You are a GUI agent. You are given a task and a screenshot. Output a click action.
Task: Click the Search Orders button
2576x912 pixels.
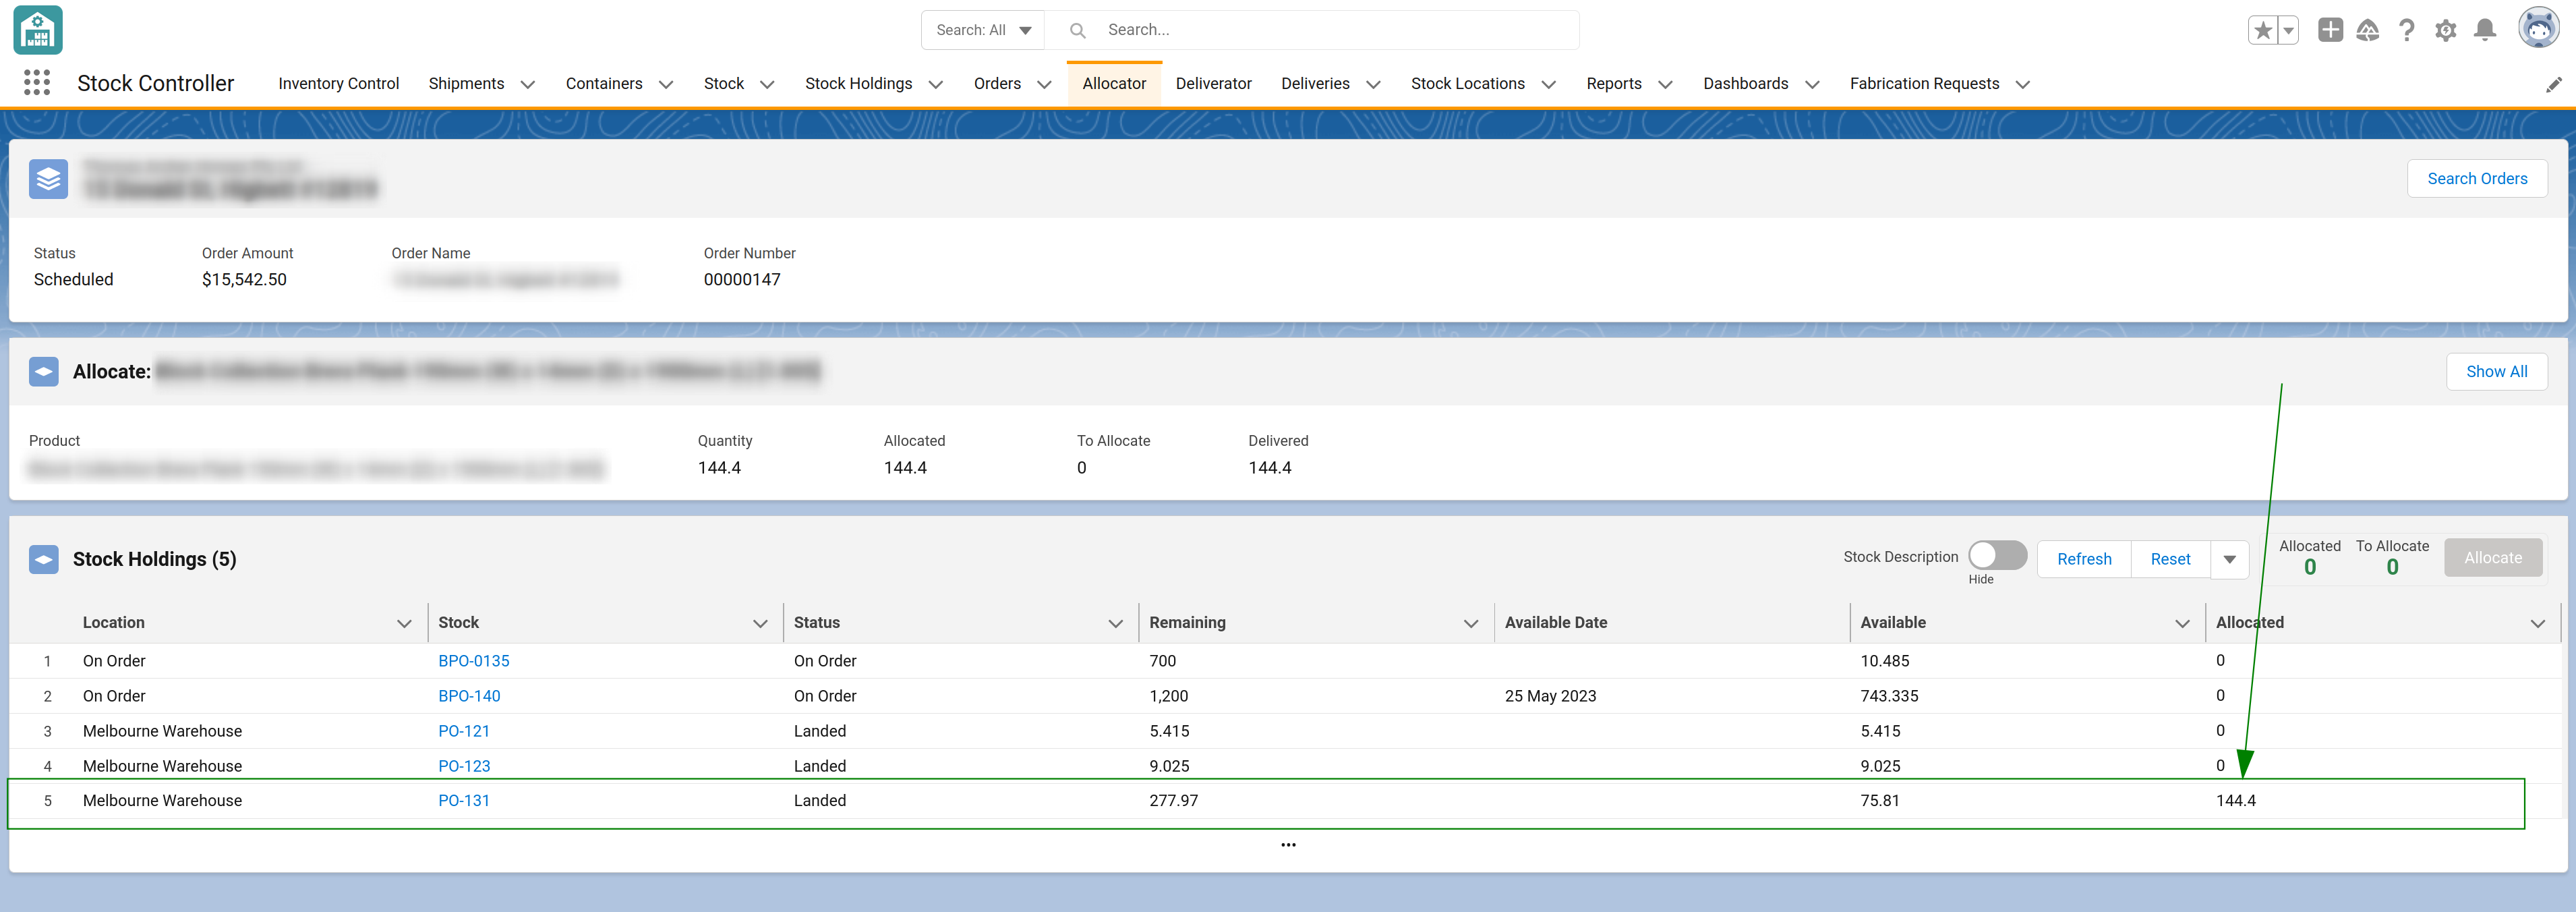pyautogui.click(x=2476, y=179)
